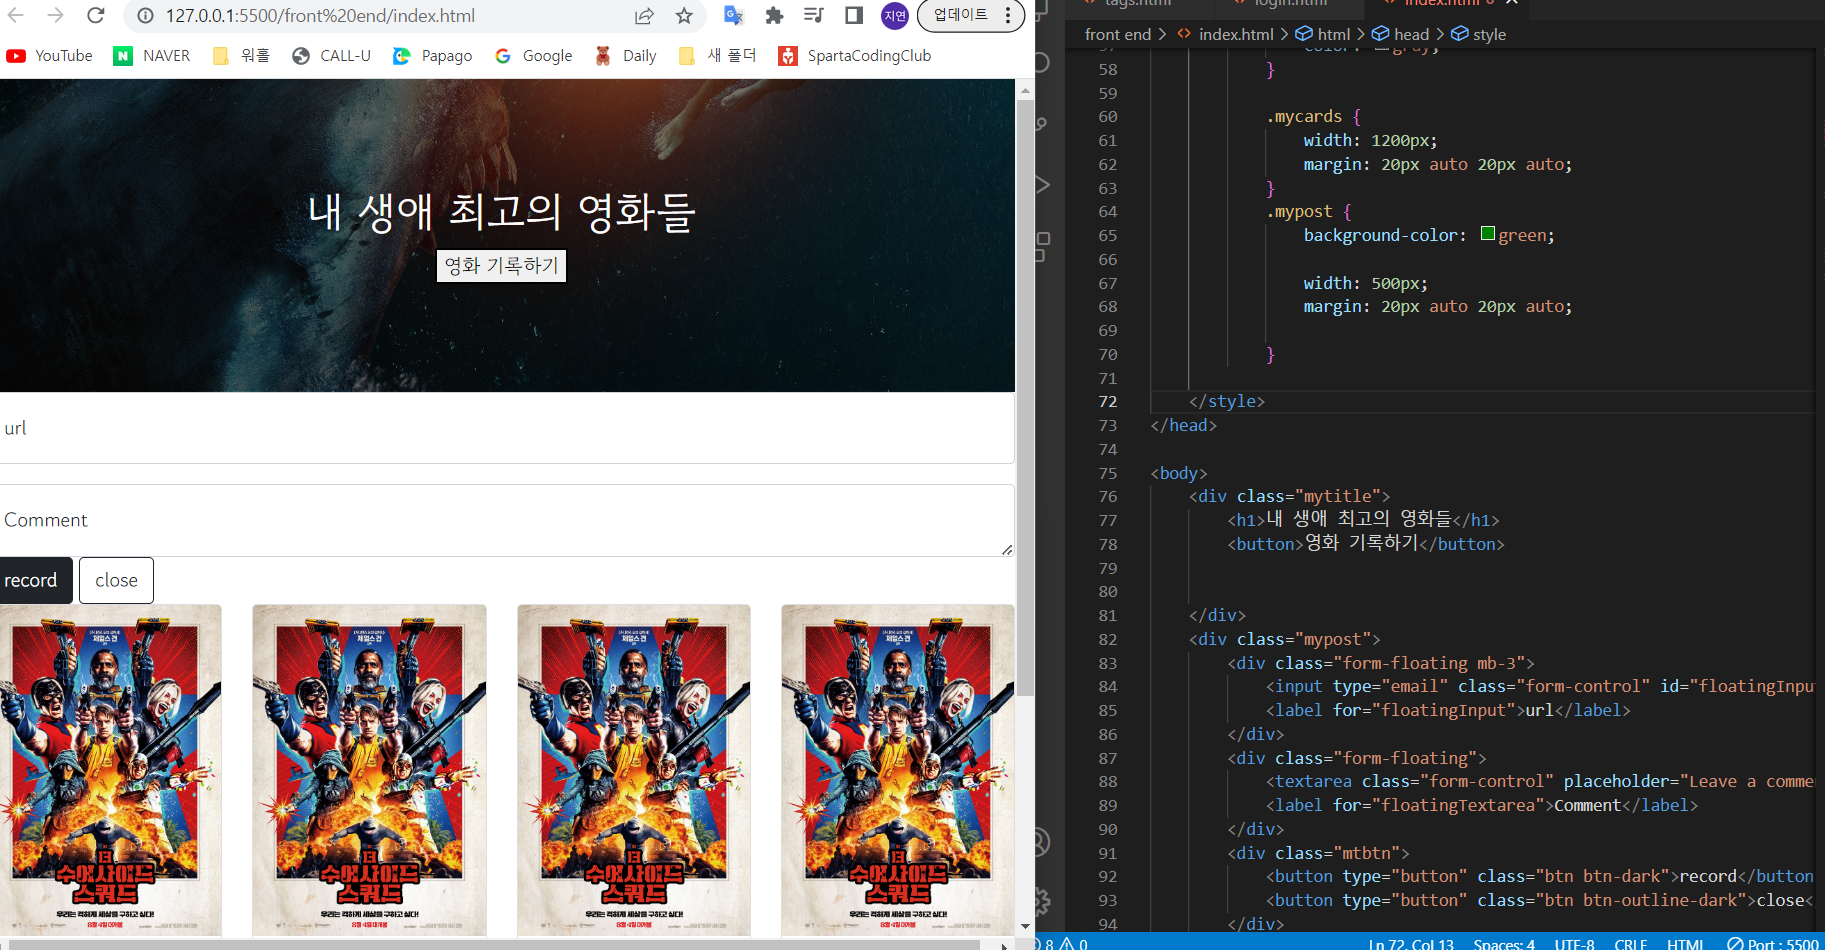The width and height of the screenshot is (1825, 950).
Task: Change encoding via UTF-8 status
Action: click(x=1574, y=944)
